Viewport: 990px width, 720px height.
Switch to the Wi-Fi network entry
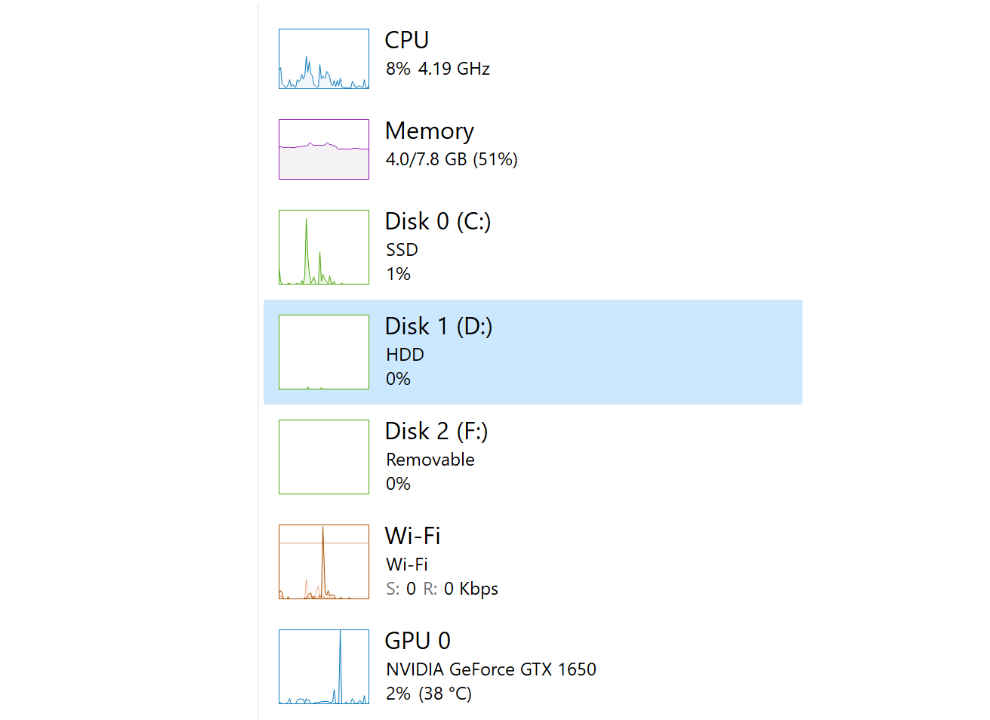[533, 561]
